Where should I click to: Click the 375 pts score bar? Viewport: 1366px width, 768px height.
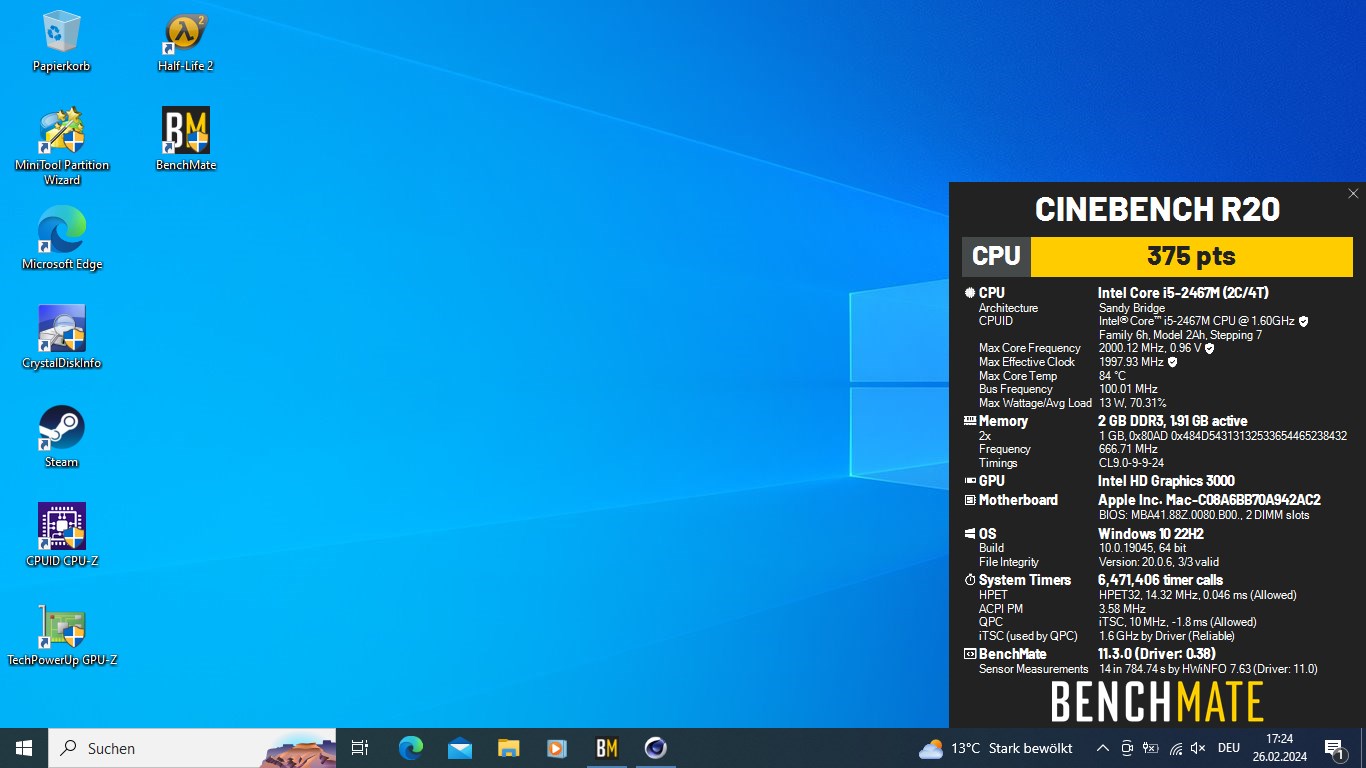click(1191, 256)
